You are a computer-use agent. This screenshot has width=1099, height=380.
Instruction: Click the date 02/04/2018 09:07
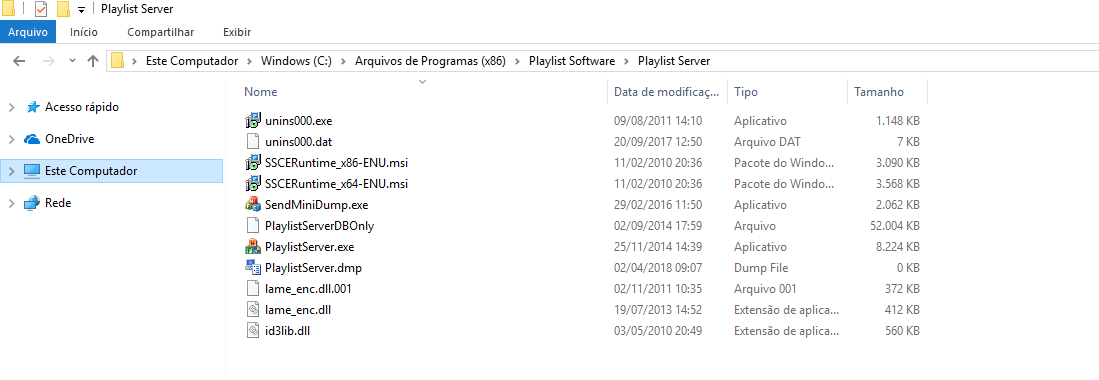[658, 268]
